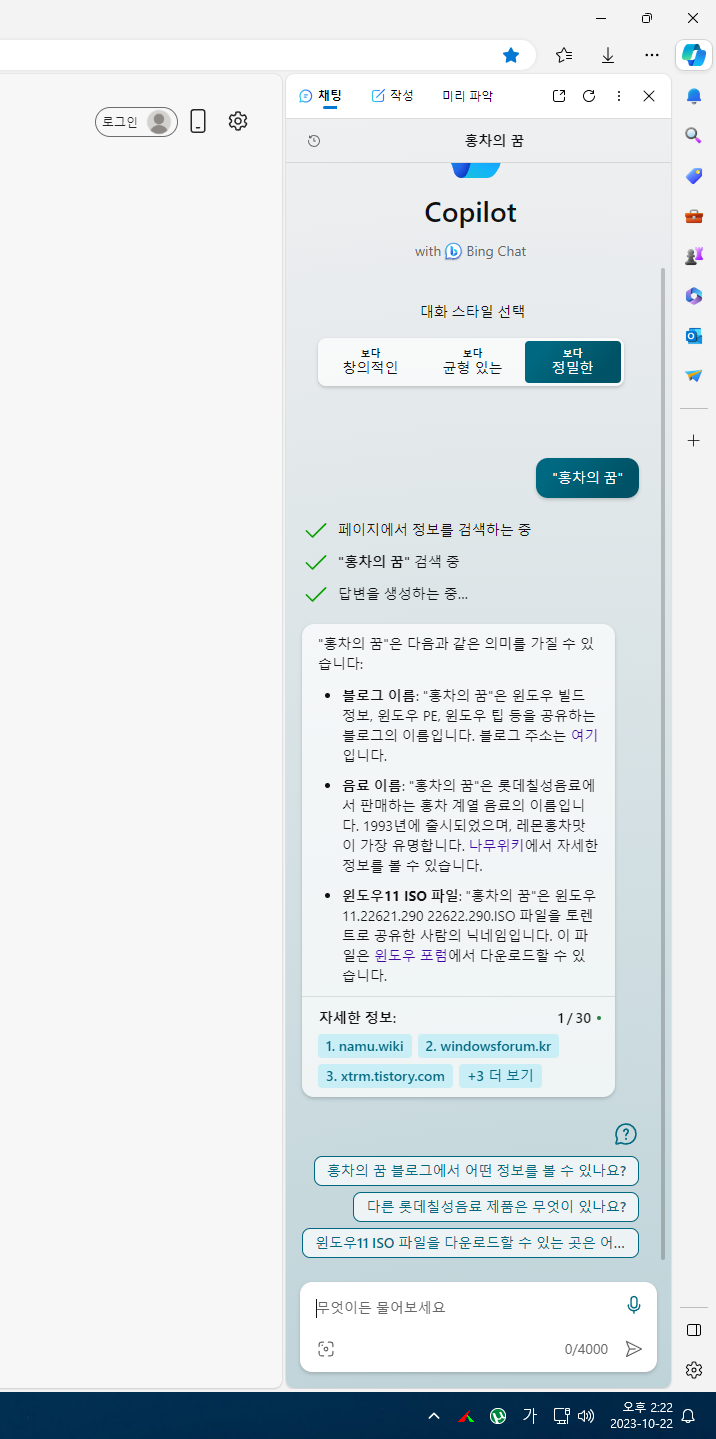Viewport: 716px width, 1439px height.
Task: Open sidebar settings gear at bottom right
Action: click(694, 1370)
